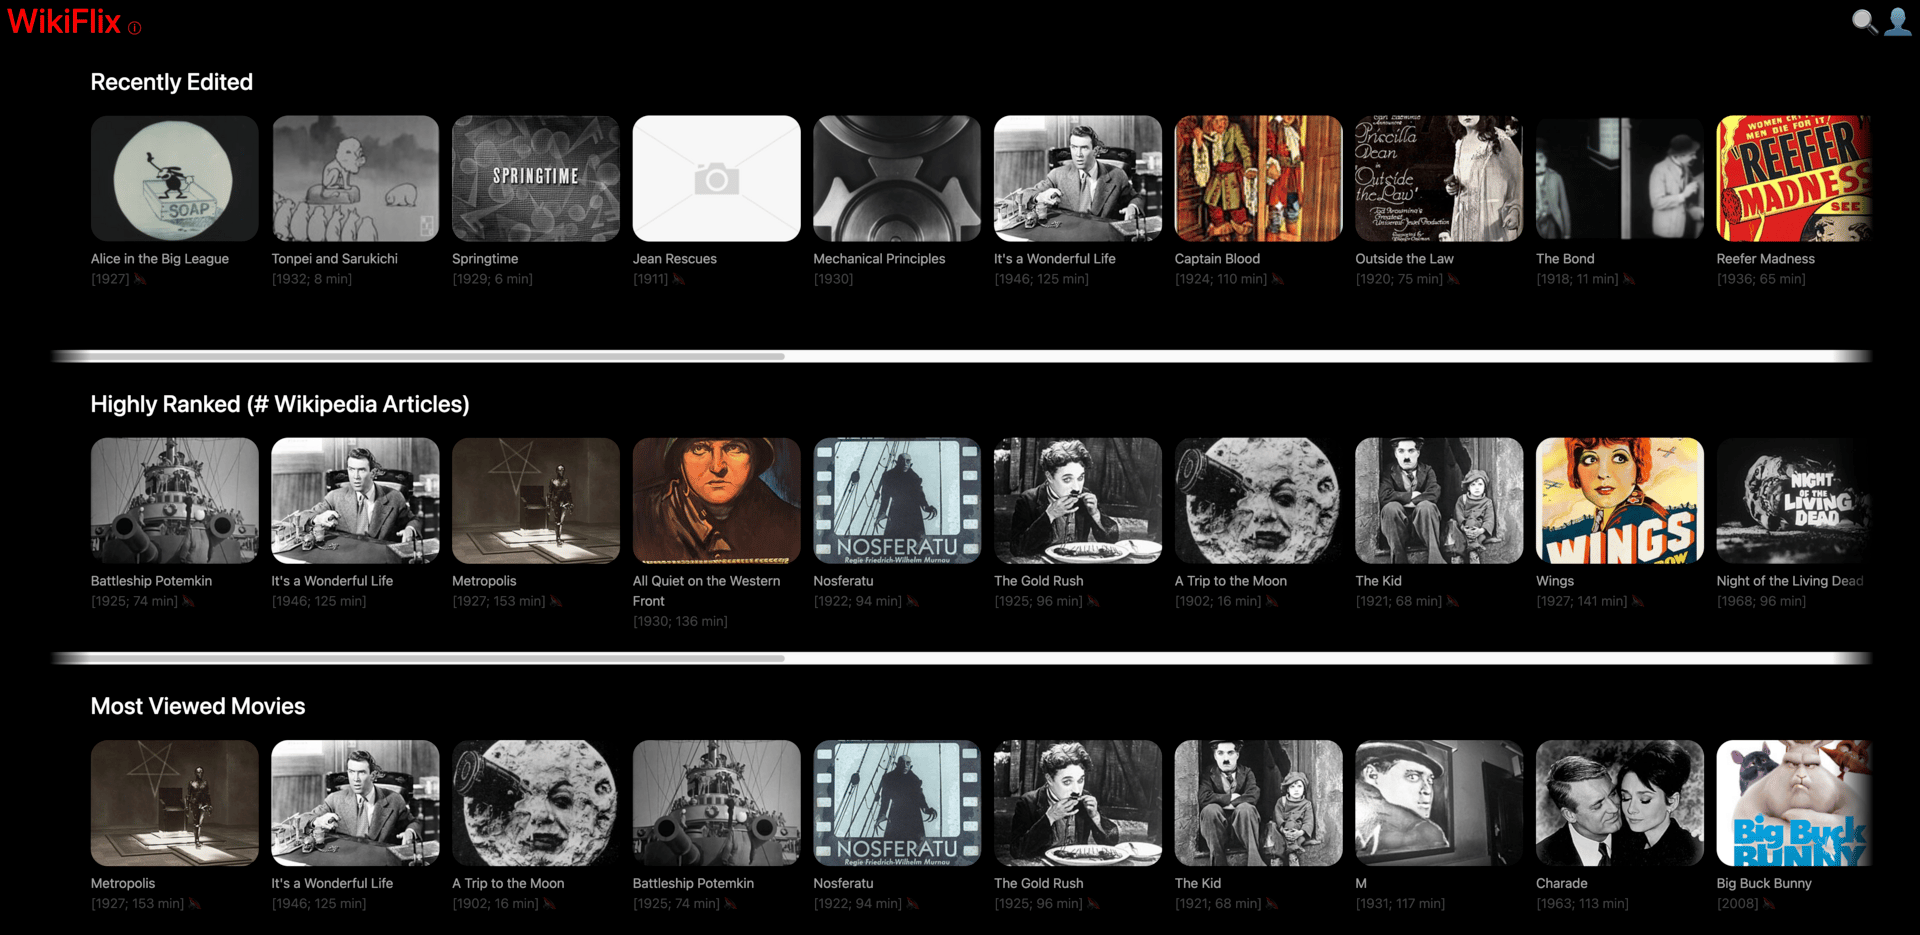Click the "[1932; 8 min]" text

pos(312,279)
